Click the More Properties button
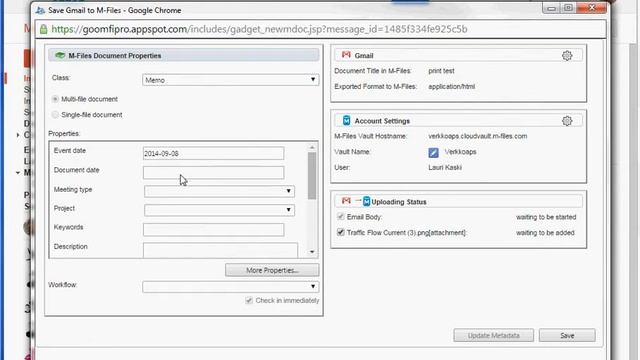The height and width of the screenshot is (360, 640). coord(272,270)
